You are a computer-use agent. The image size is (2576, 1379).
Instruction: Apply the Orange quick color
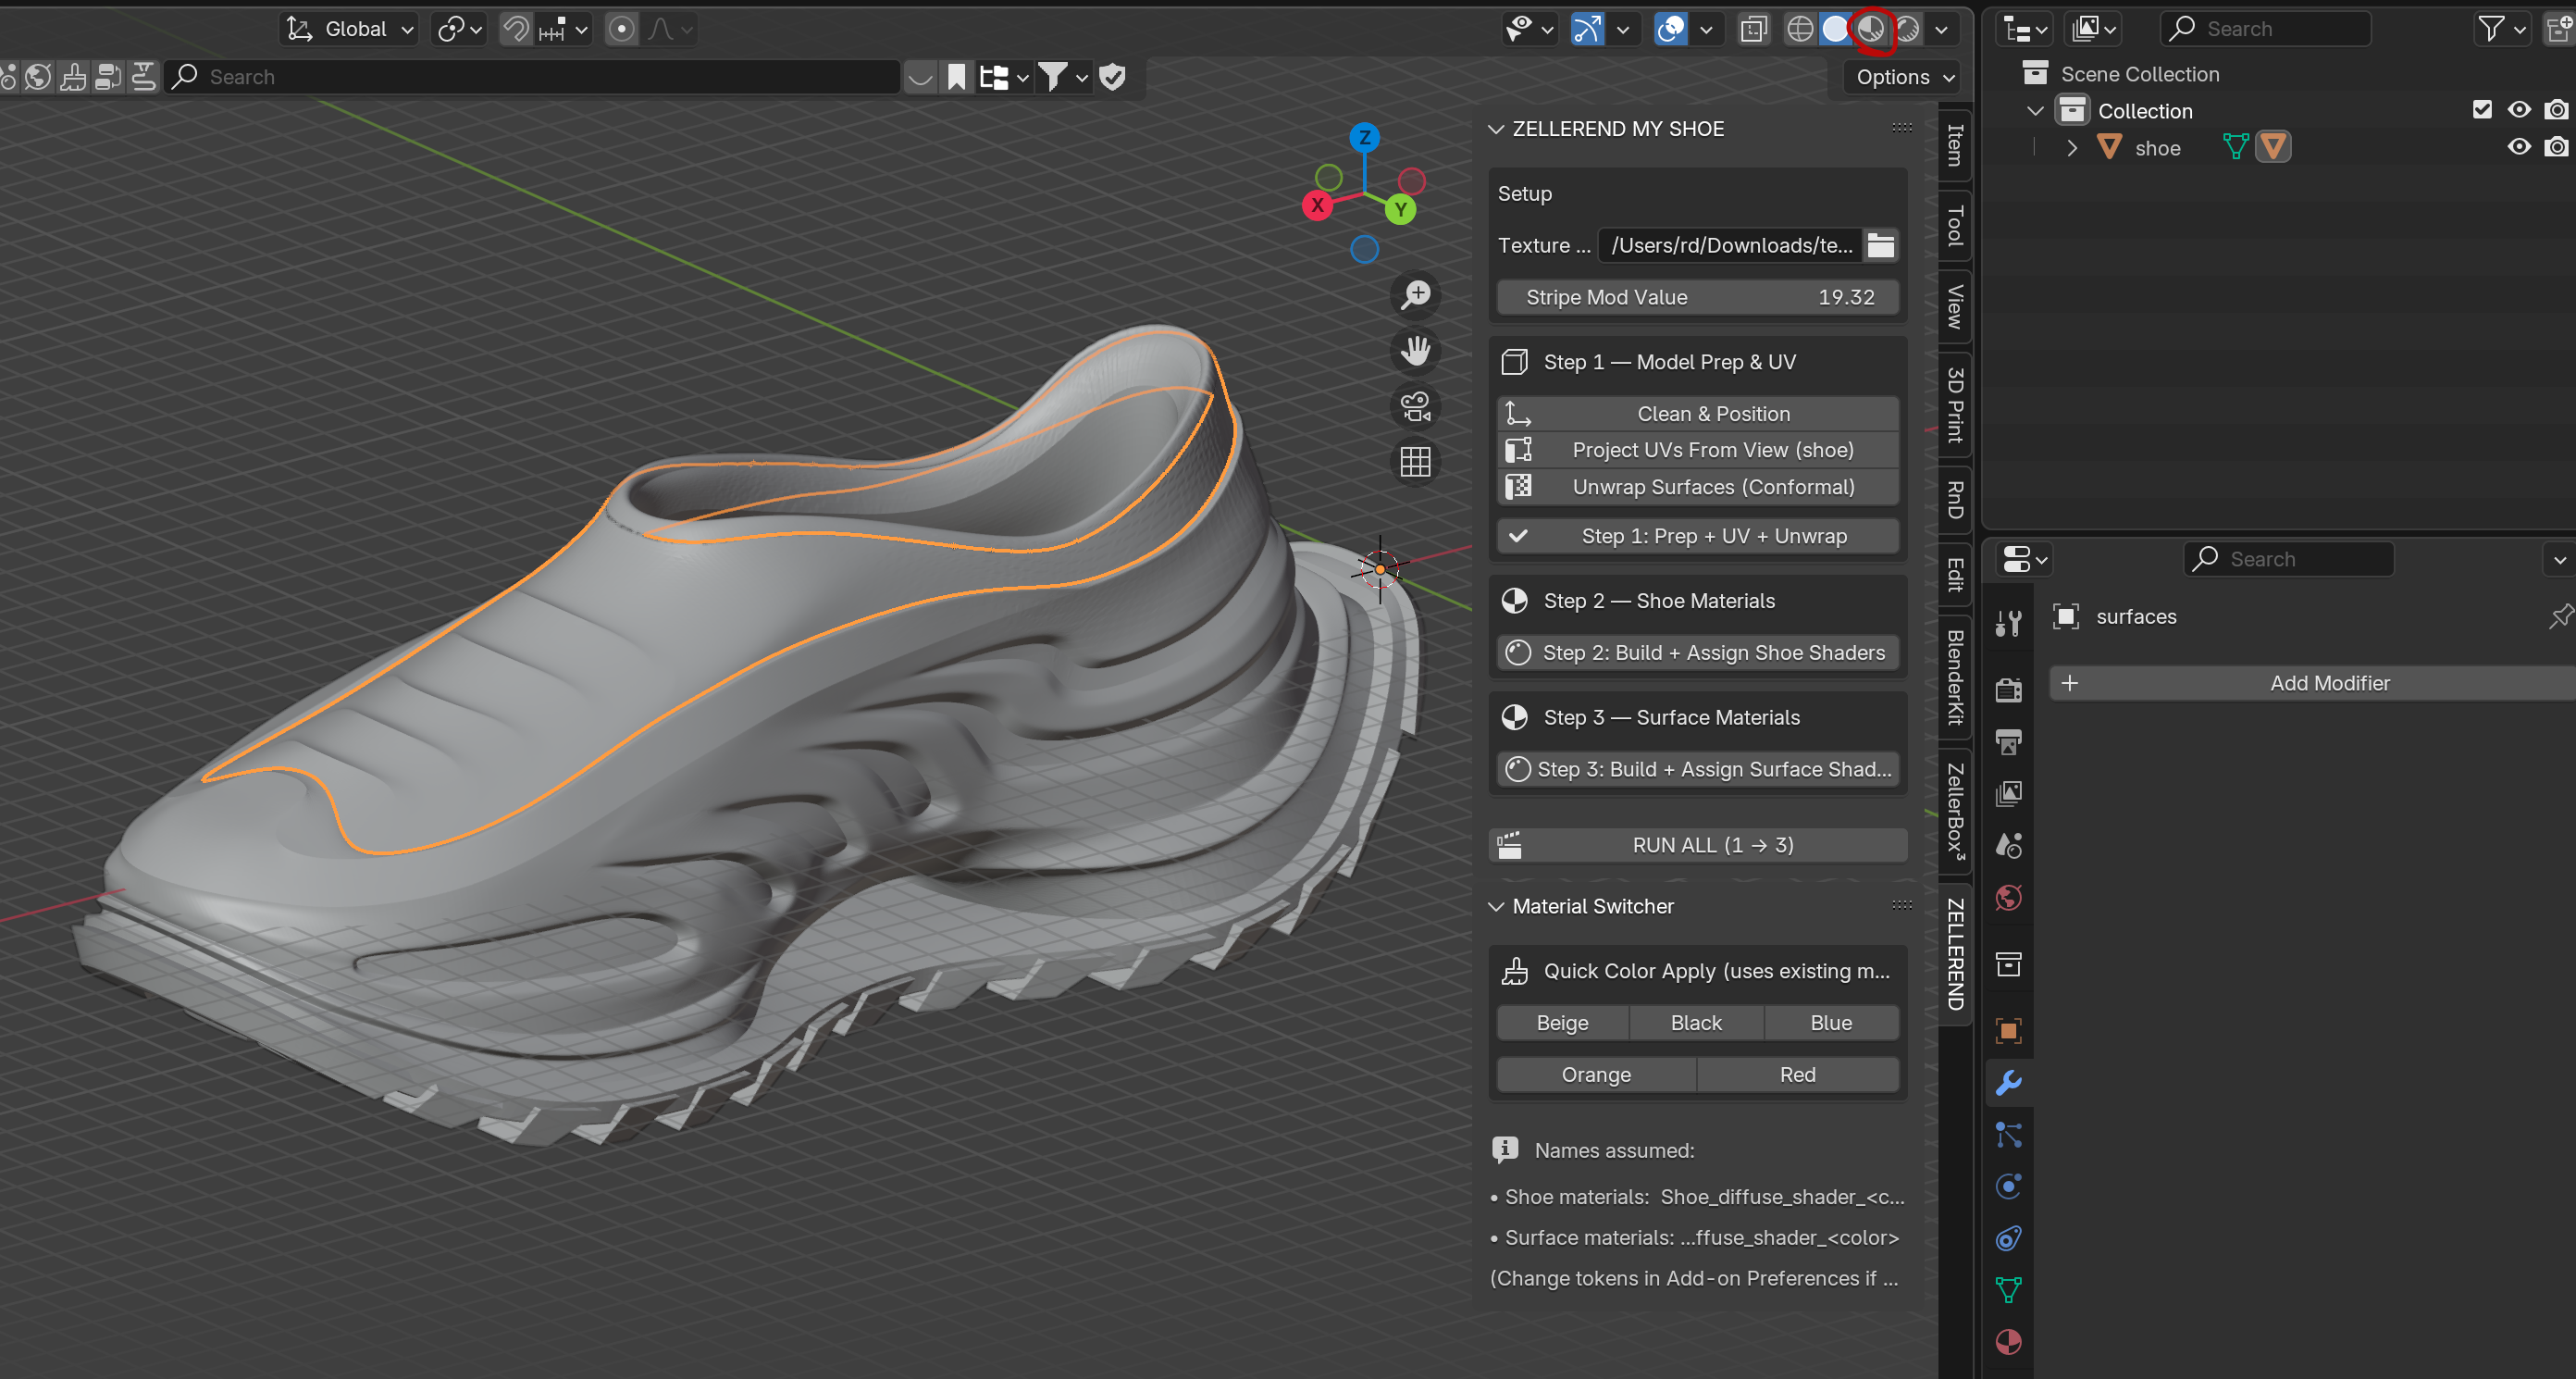[x=1595, y=1074]
